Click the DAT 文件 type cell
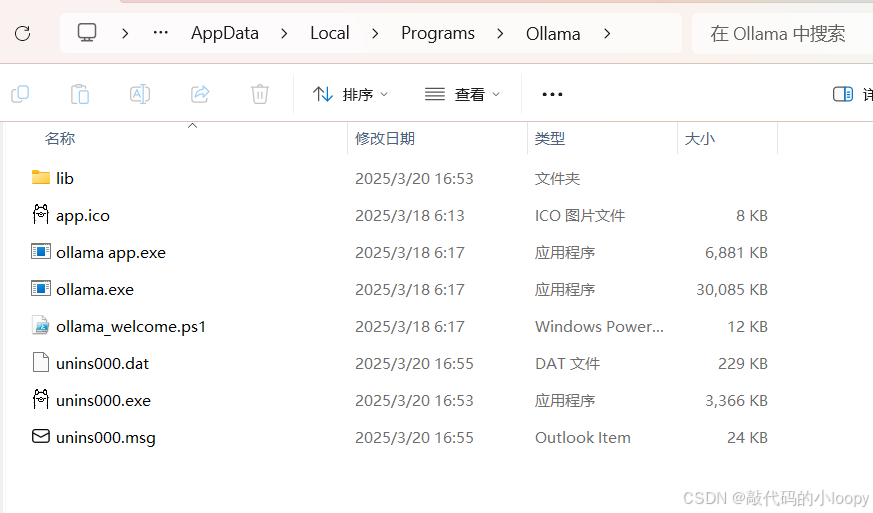 point(567,364)
